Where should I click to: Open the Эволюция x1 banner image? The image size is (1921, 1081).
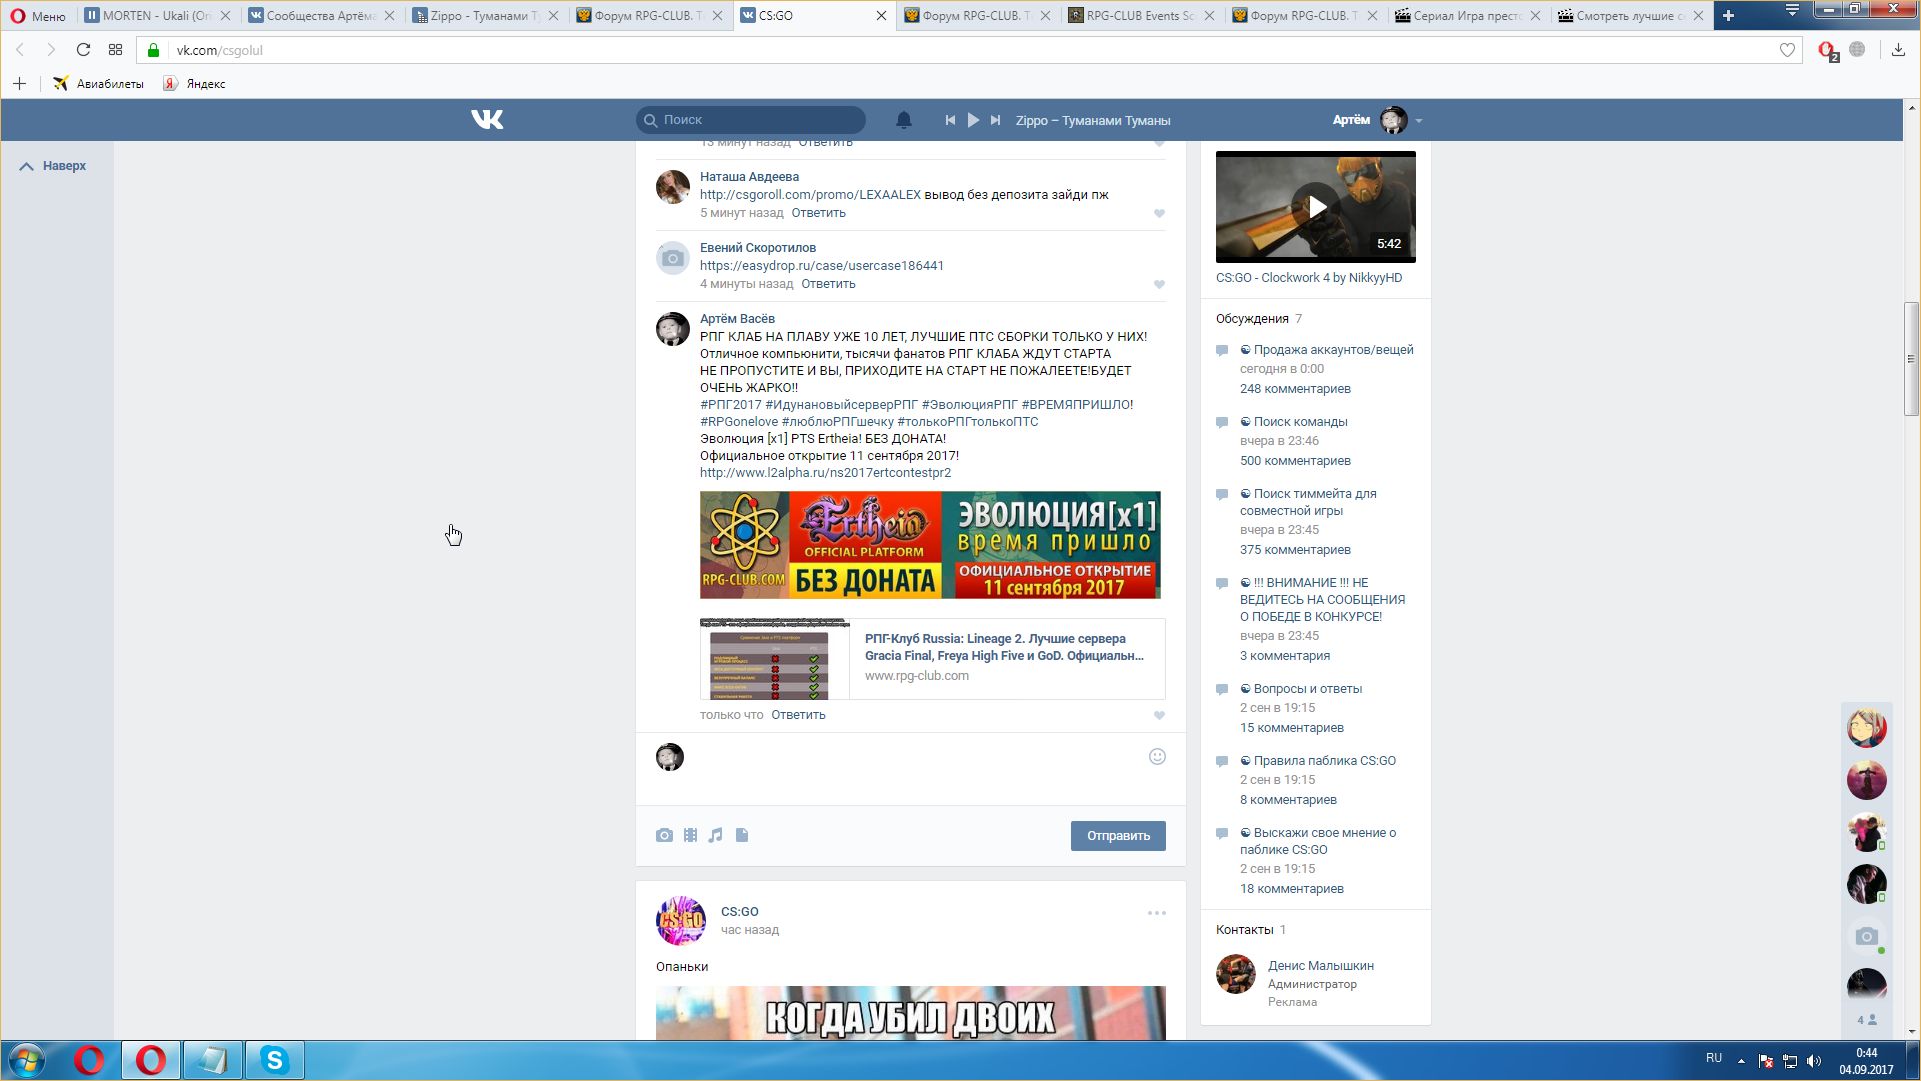pyautogui.click(x=930, y=545)
